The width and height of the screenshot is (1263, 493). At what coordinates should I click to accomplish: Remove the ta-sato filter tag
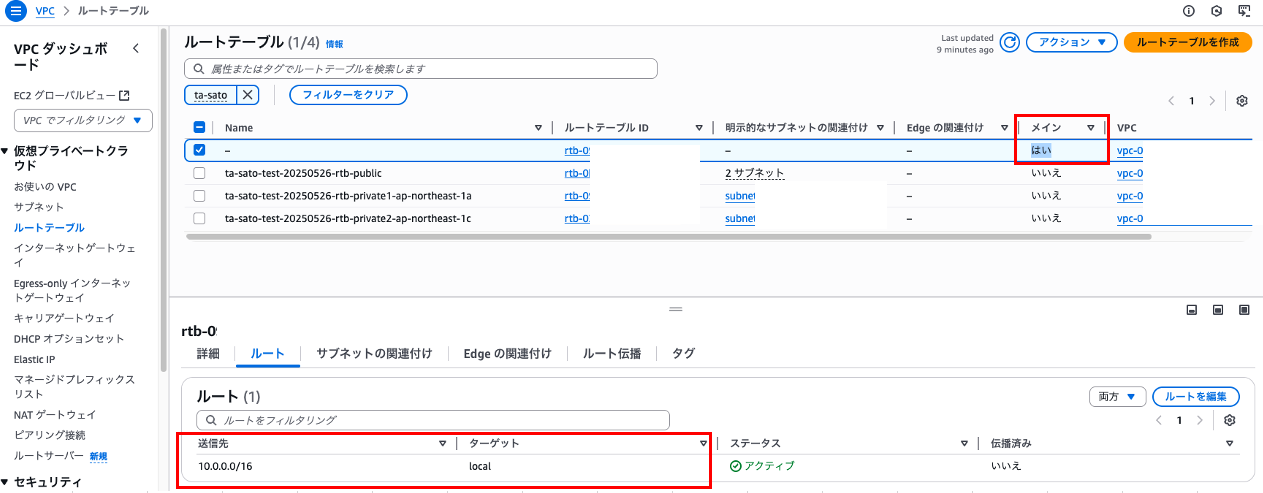click(x=247, y=95)
